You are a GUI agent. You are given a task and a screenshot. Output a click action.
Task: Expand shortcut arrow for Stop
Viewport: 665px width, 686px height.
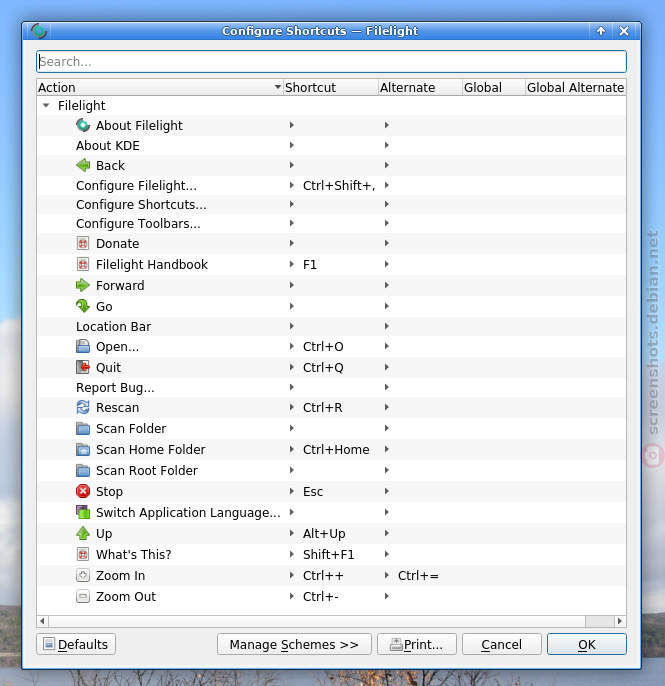(x=292, y=491)
